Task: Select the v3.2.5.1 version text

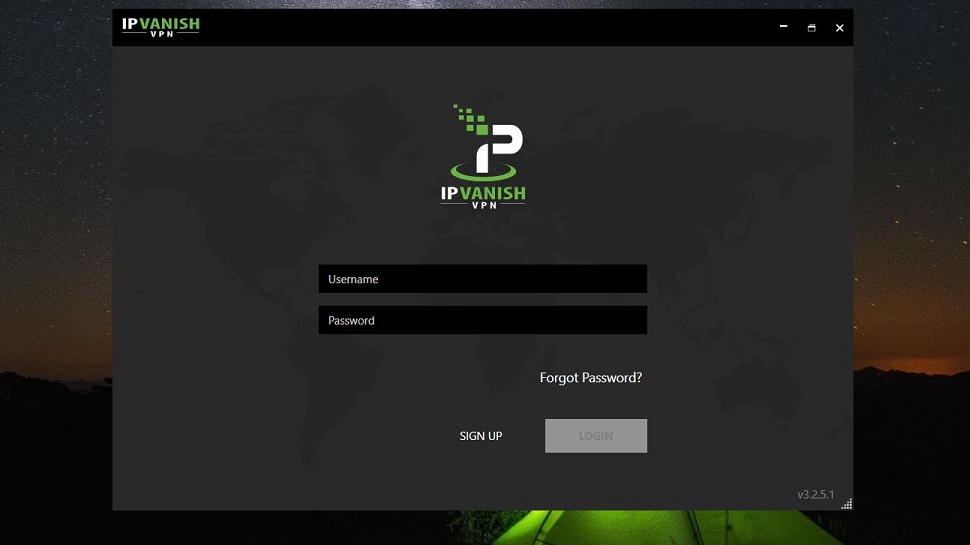Action: [x=815, y=494]
